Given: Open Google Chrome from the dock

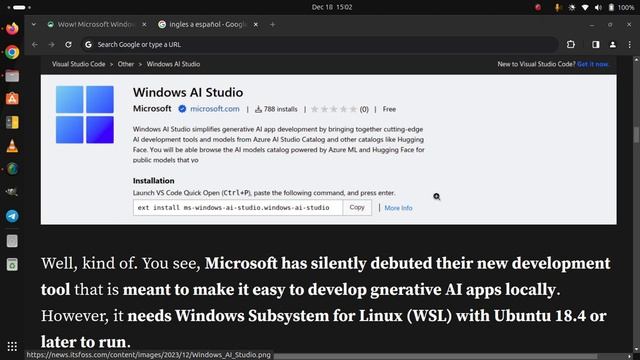Looking at the screenshot, I should click(12, 52).
